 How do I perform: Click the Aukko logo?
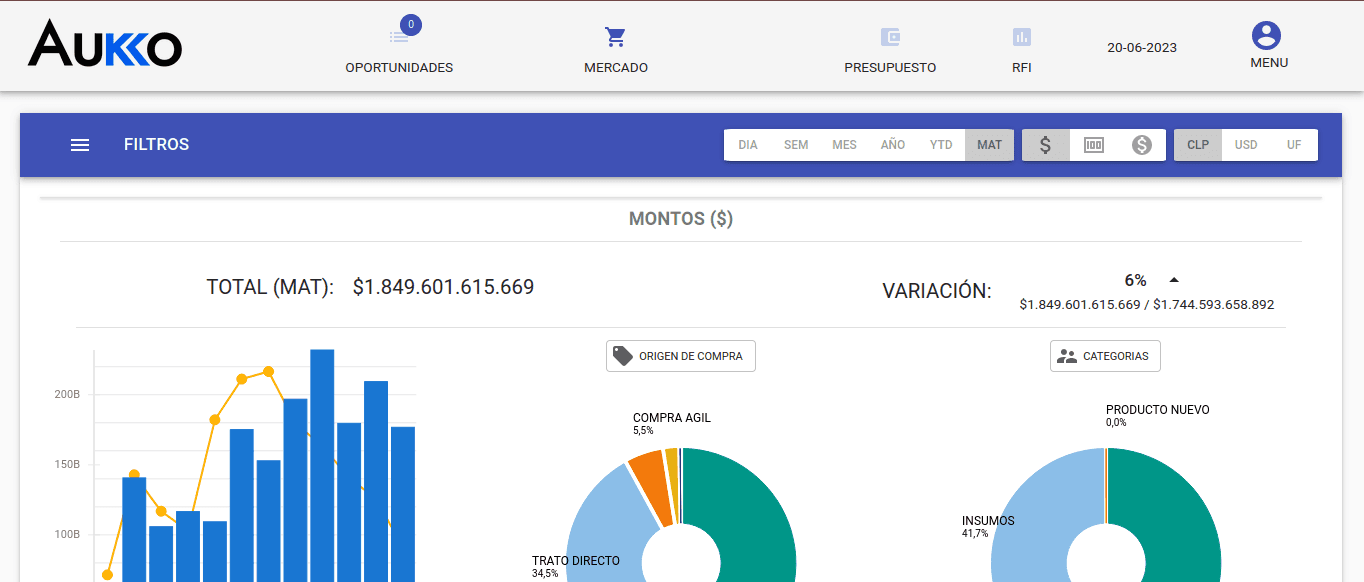point(105,43)
